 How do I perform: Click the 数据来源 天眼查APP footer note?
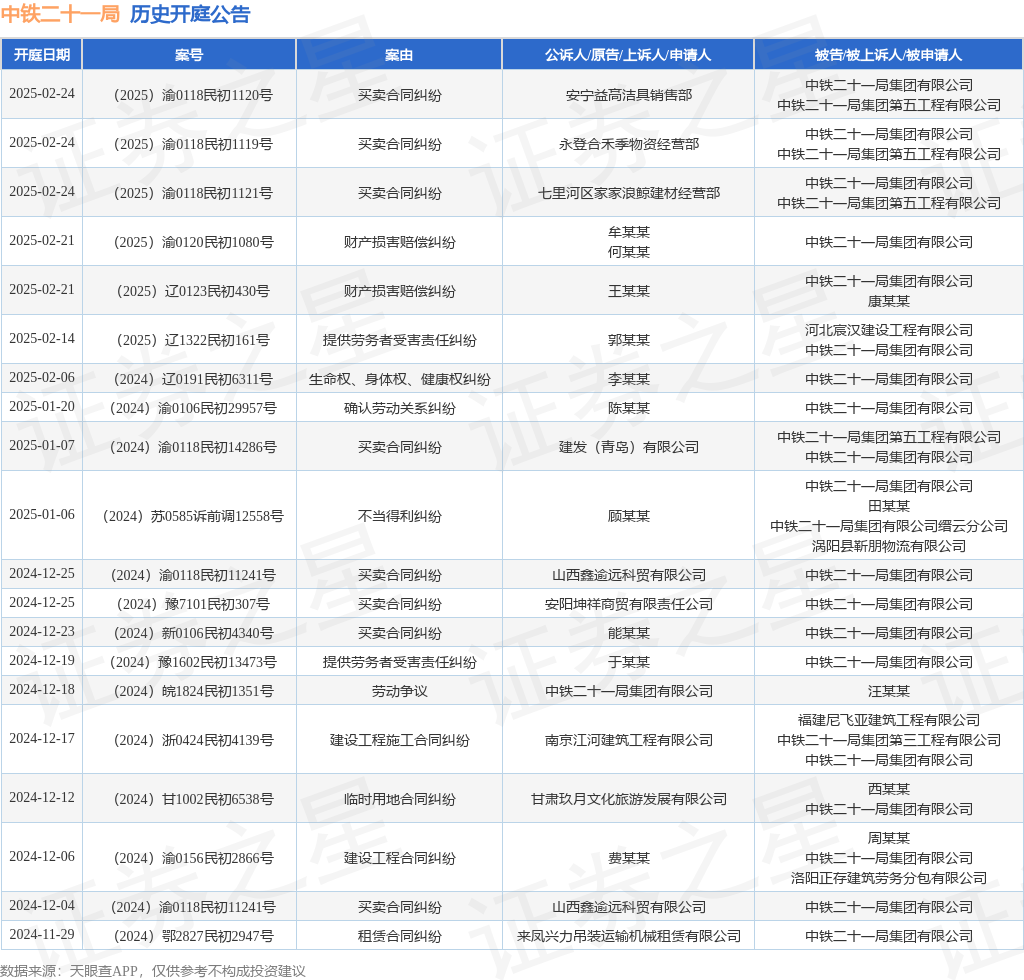pos(153,971)
